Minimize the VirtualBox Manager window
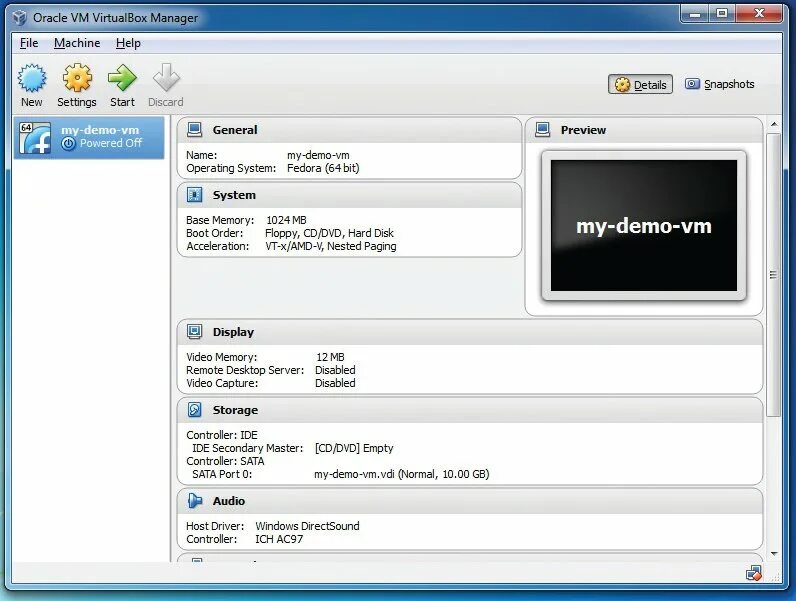Image resolution: width=796 pixels, height=601 pixels. click(x=695, y=14)
